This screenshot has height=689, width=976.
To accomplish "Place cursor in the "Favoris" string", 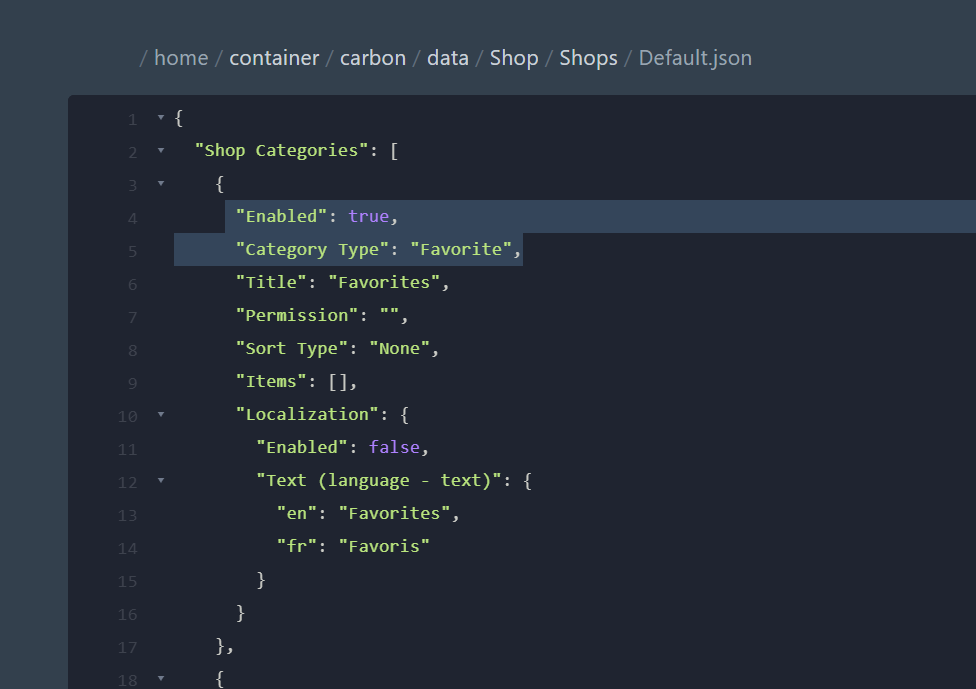I will point(384,547).
